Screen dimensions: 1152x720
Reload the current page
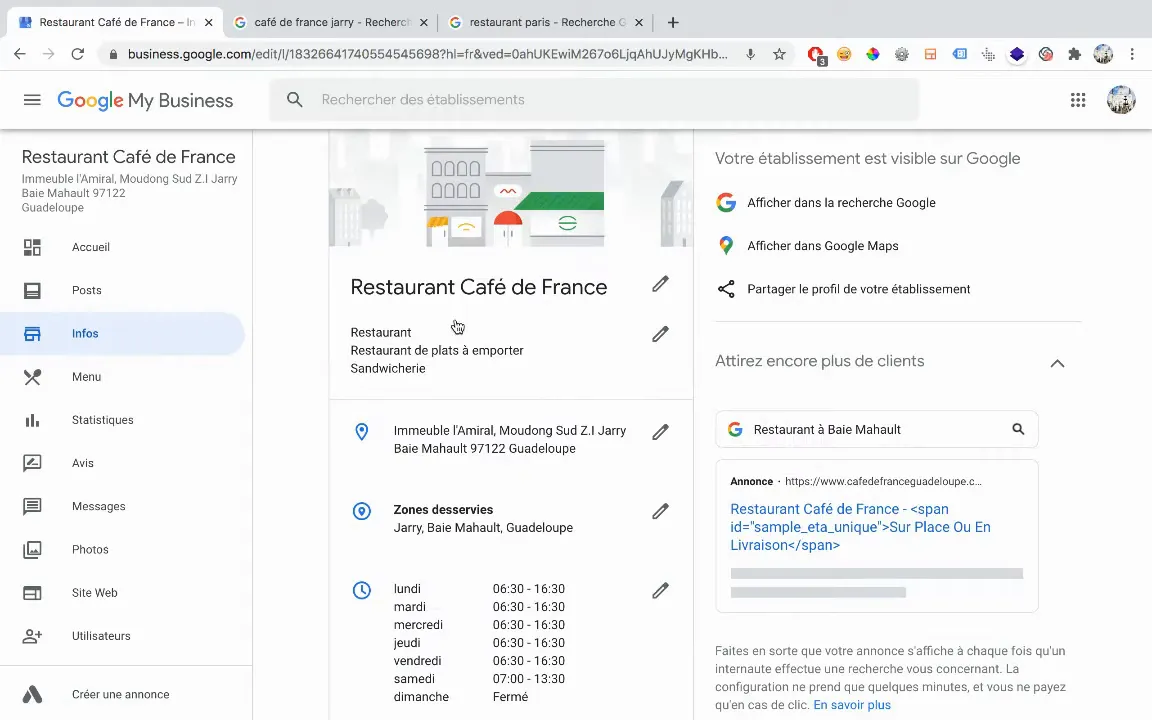coord(77,54)
